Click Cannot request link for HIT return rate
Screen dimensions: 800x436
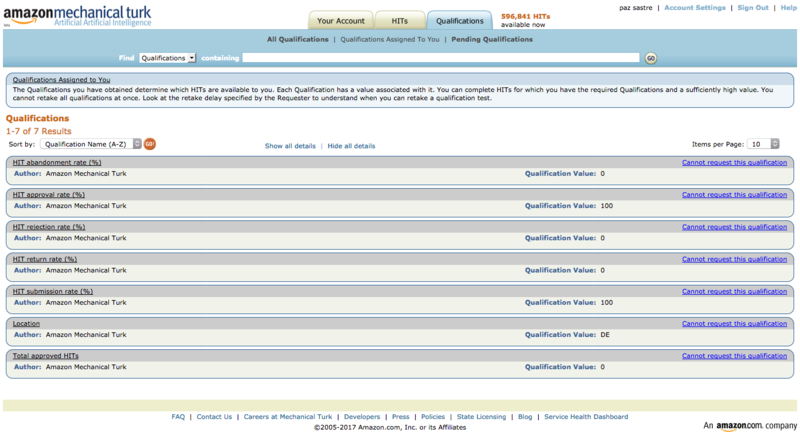(x=735, y=259)
